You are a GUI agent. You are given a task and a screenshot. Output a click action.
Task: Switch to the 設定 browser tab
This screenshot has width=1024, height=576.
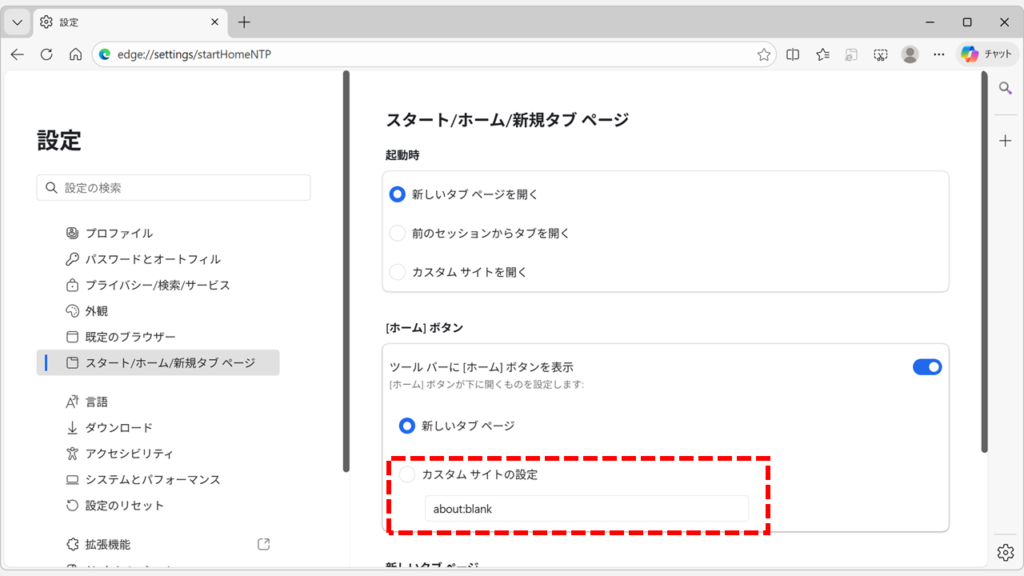[x=120, y=20]
